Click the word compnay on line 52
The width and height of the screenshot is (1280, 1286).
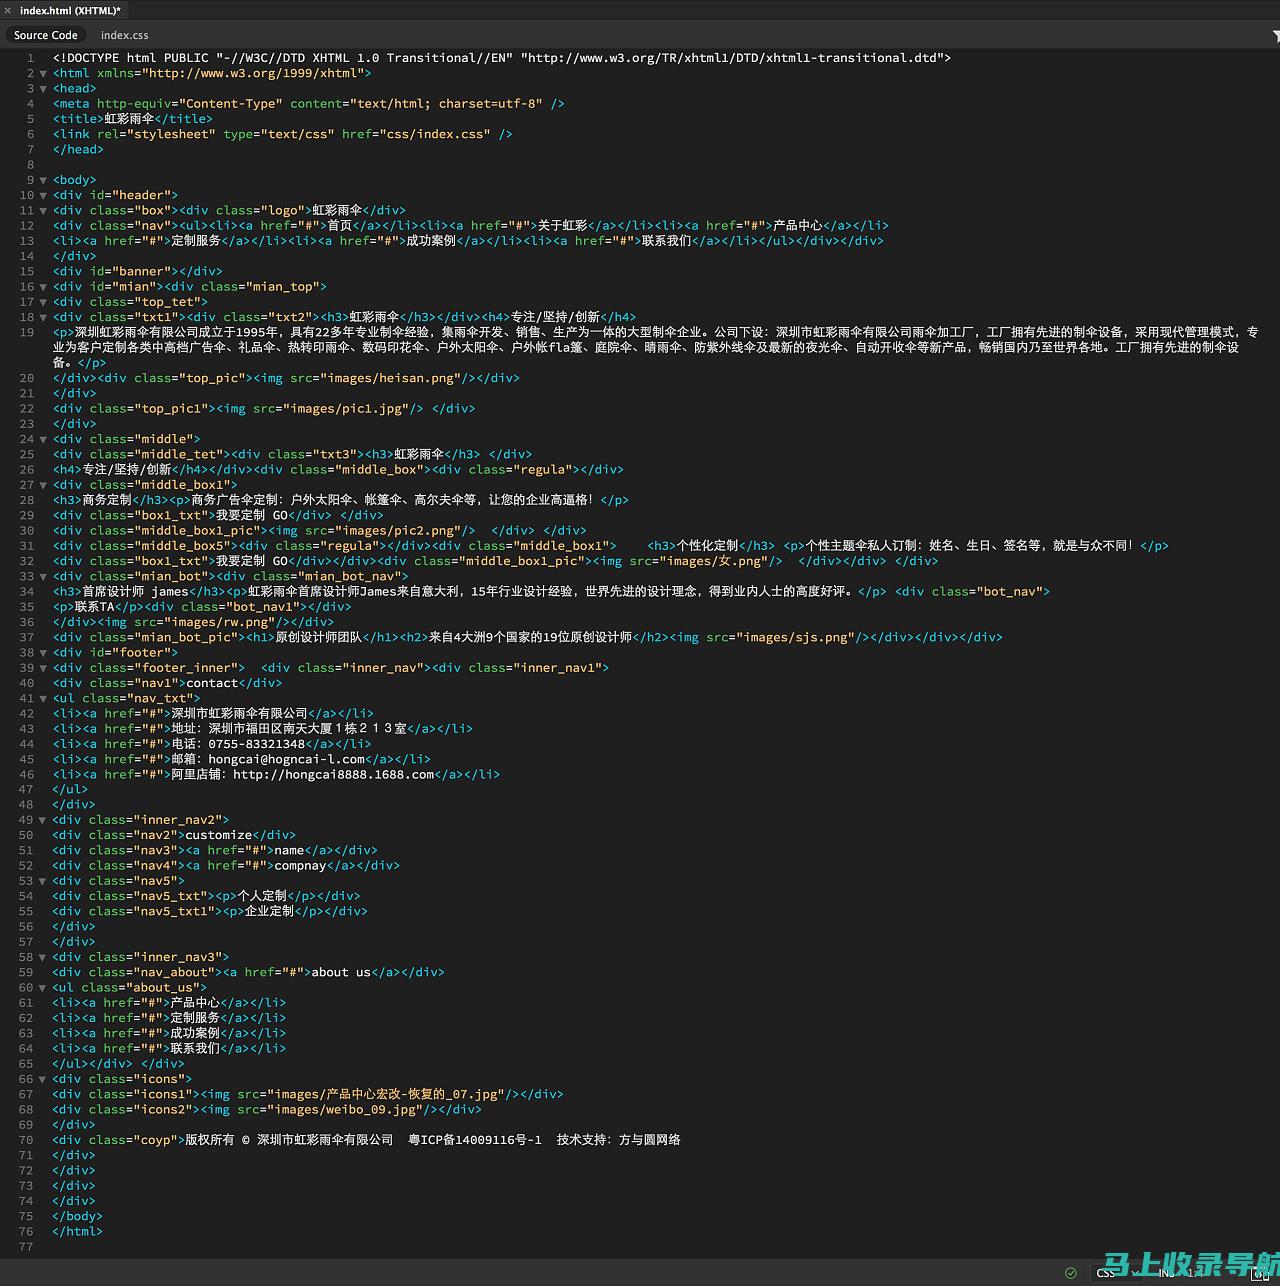tap(301, 866)
